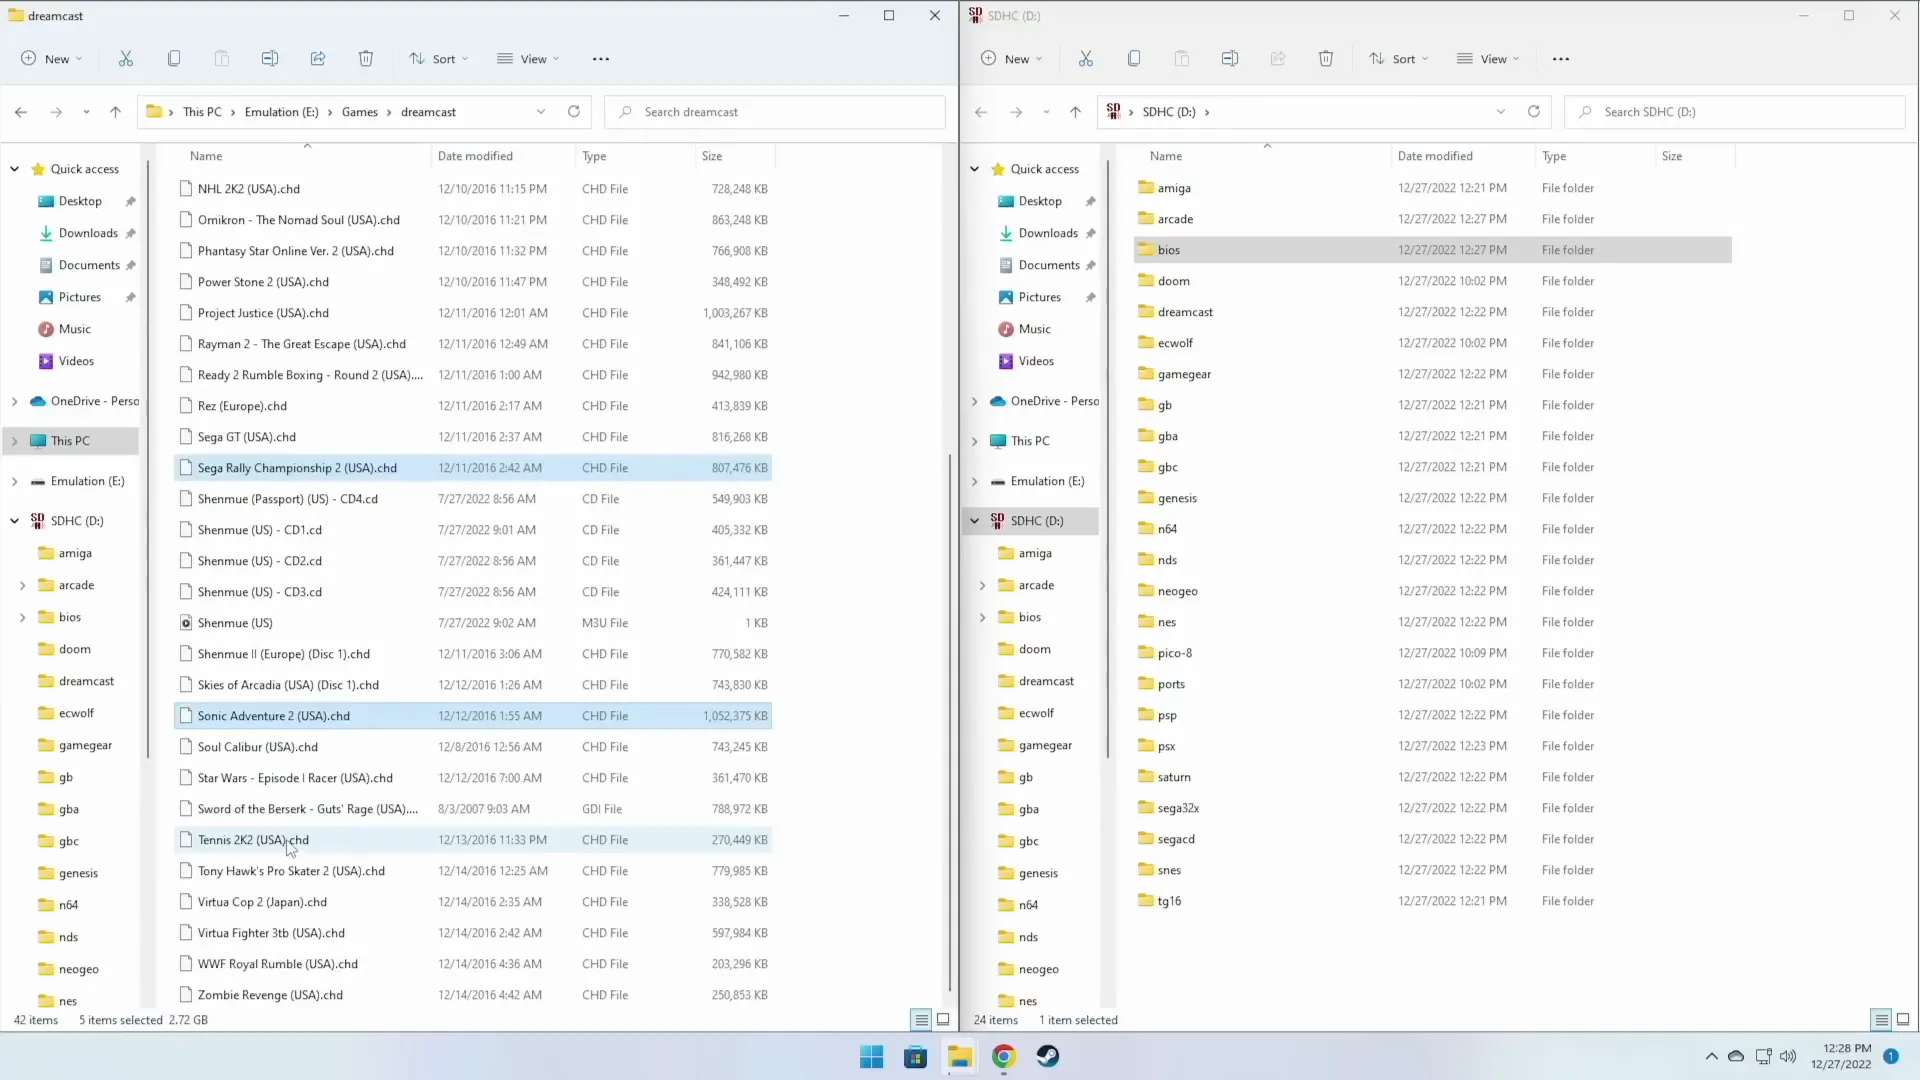Show hidden system tray icons
Screen dimensions: 1920x1080
coord(1712,1056)
